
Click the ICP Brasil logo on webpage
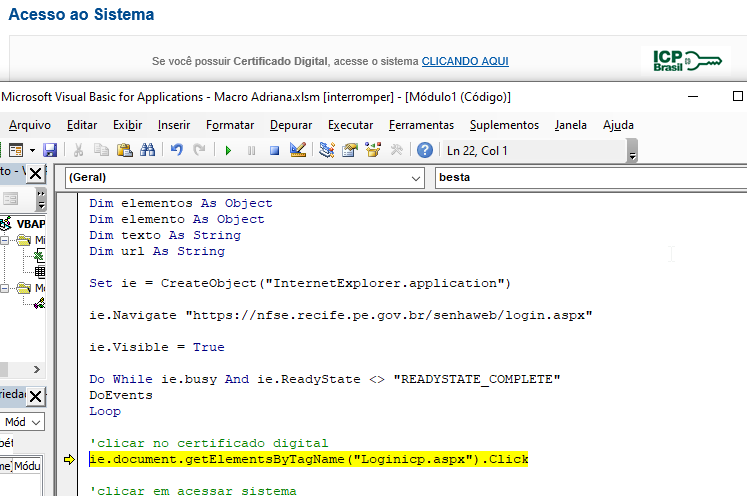686,61
